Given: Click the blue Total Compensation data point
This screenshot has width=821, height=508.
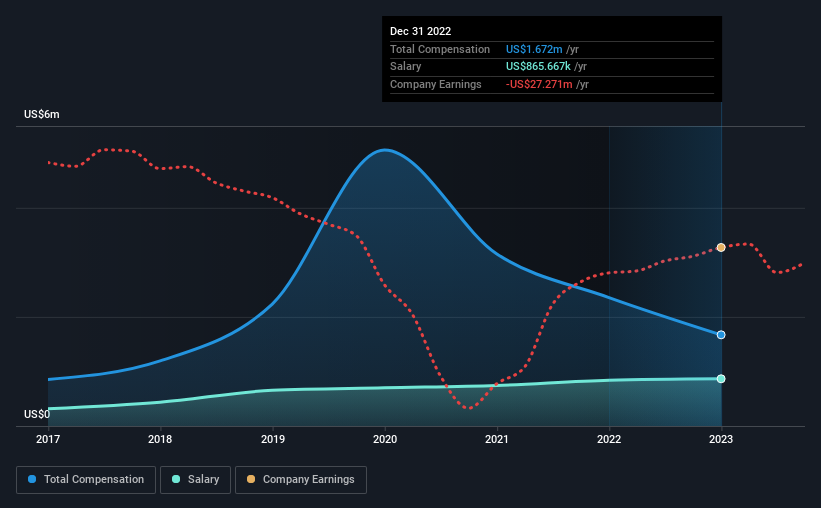Looking at the screenshot, I should 721,335.
